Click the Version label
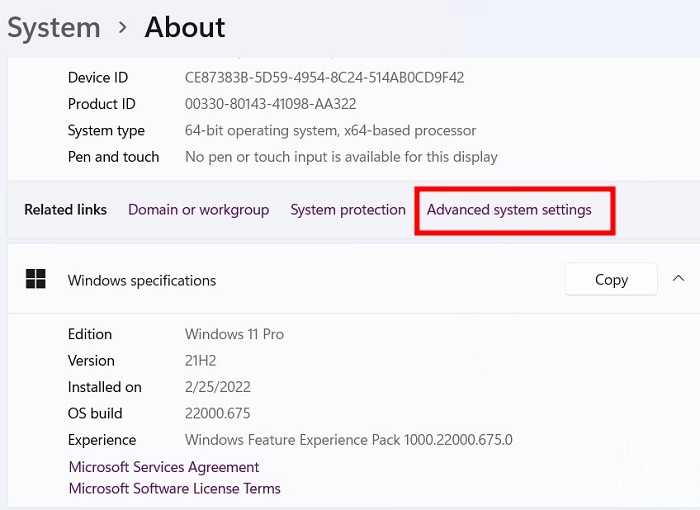The height and width of the screenshot is (510, 700). (x=91, y=360)
